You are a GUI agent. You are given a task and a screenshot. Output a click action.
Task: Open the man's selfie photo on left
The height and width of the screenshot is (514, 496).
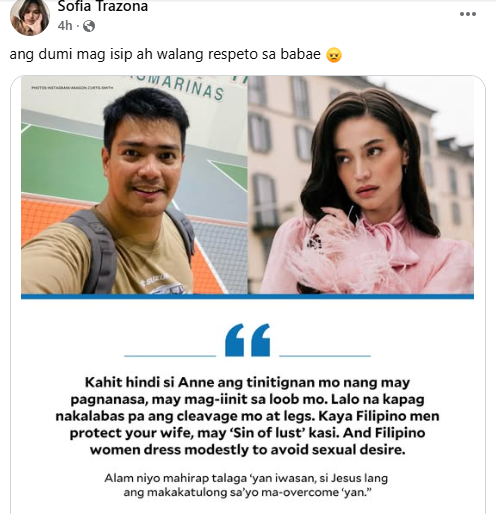pos(134,185)
